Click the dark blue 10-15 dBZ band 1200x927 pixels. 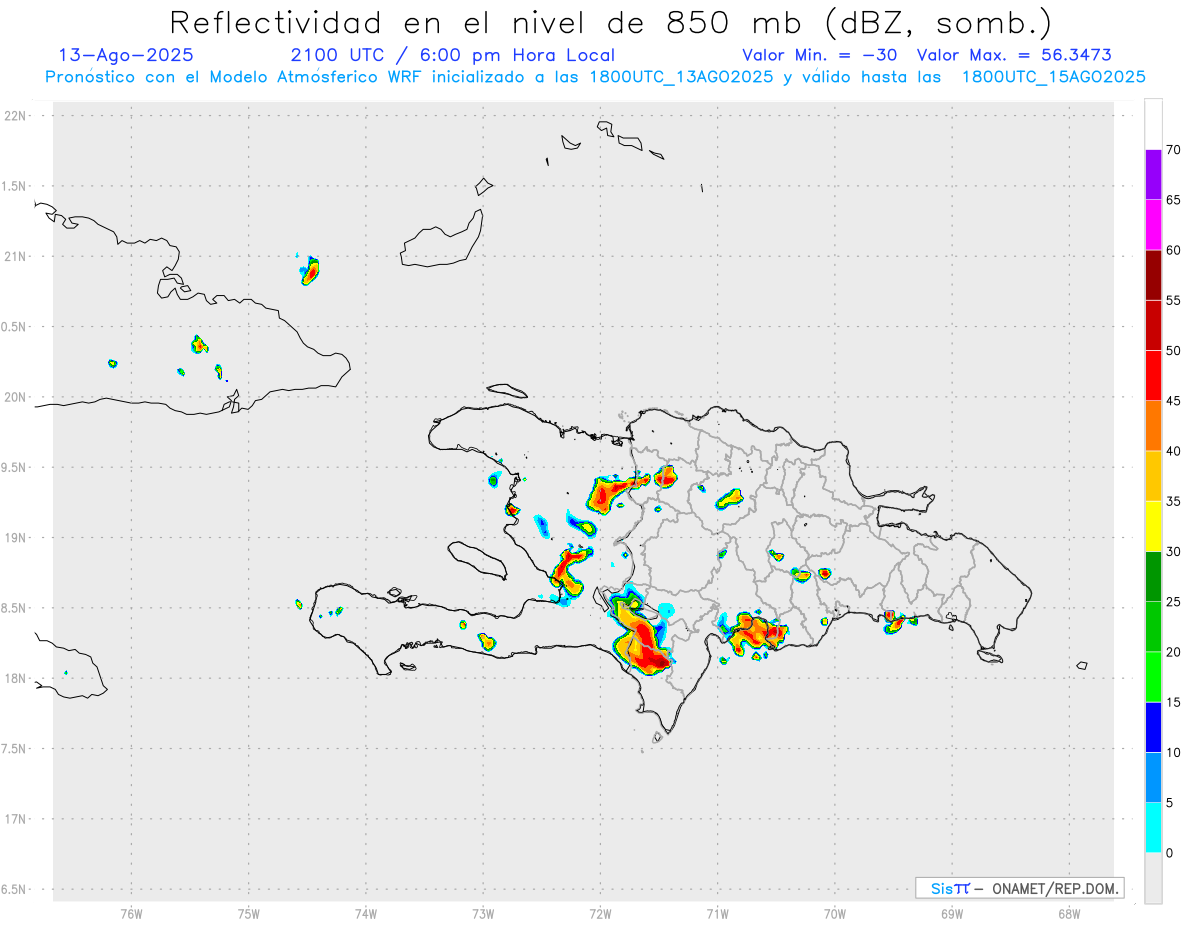[x=1153, y=727]
